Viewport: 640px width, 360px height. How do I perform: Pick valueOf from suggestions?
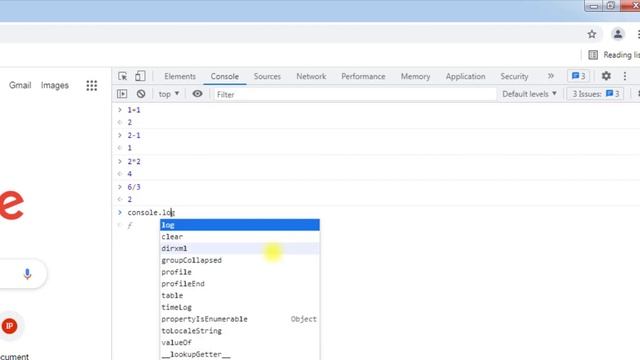[240, 342]
